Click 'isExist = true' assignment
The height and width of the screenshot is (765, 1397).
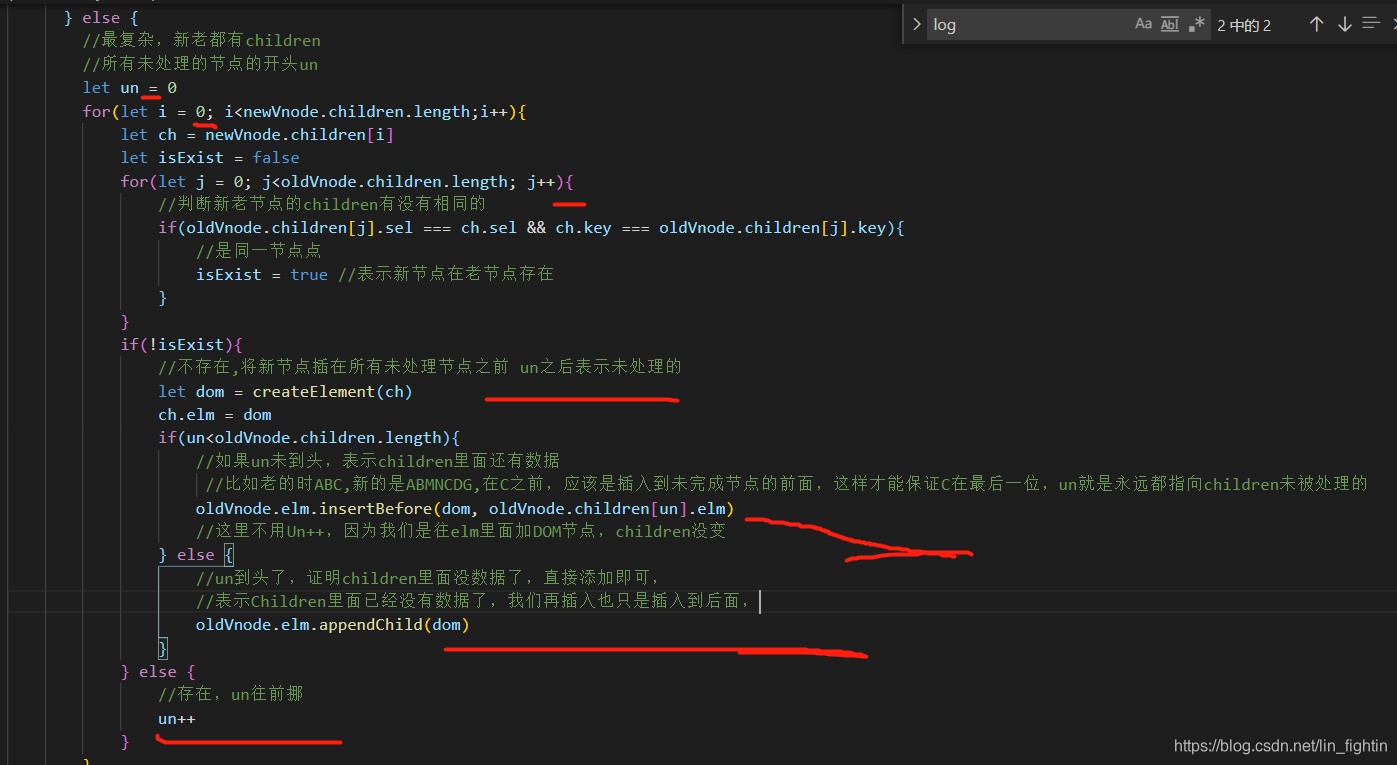click(x=262, y=274)
